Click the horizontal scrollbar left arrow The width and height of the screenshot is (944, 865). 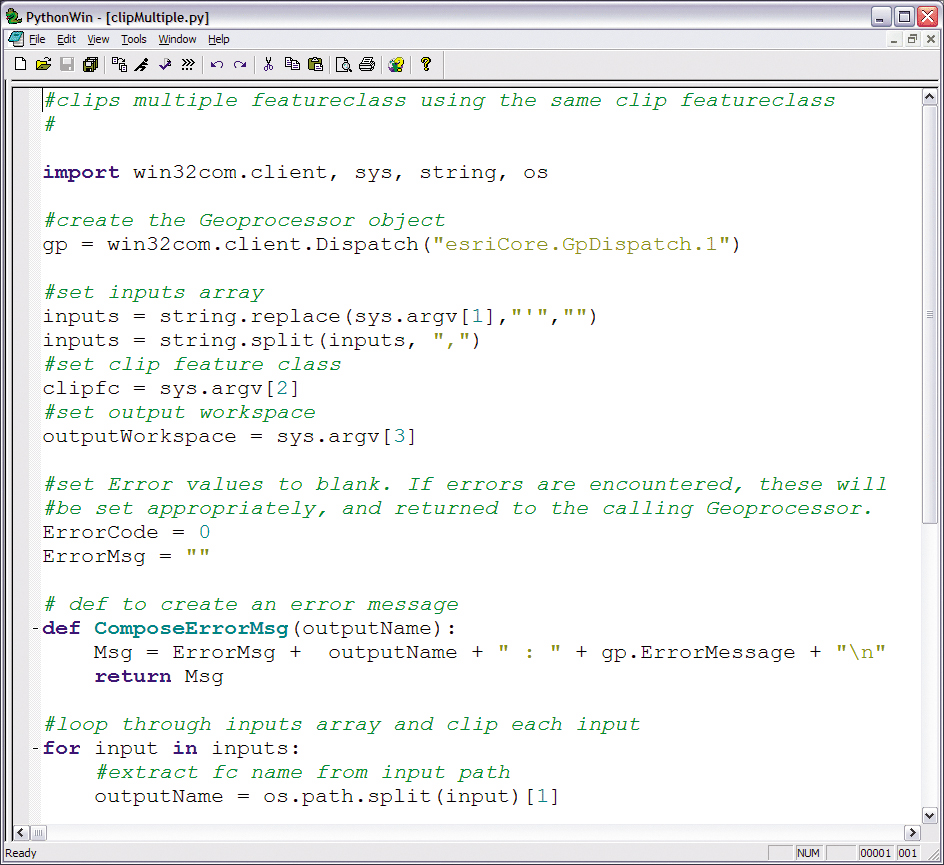pos(20,832)
